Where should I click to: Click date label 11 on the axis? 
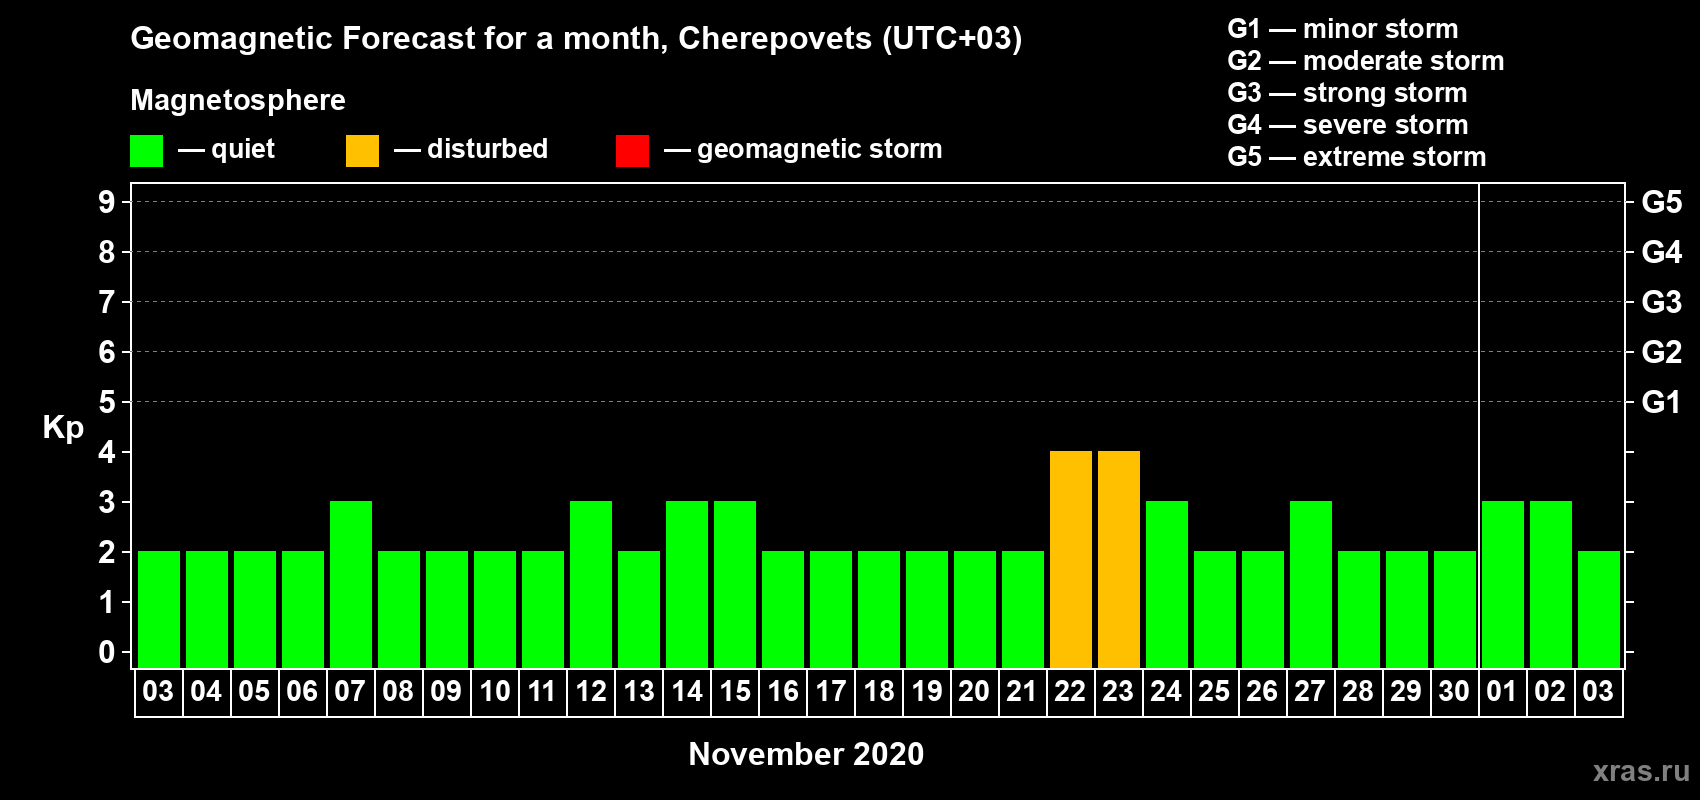coord(543,692)
